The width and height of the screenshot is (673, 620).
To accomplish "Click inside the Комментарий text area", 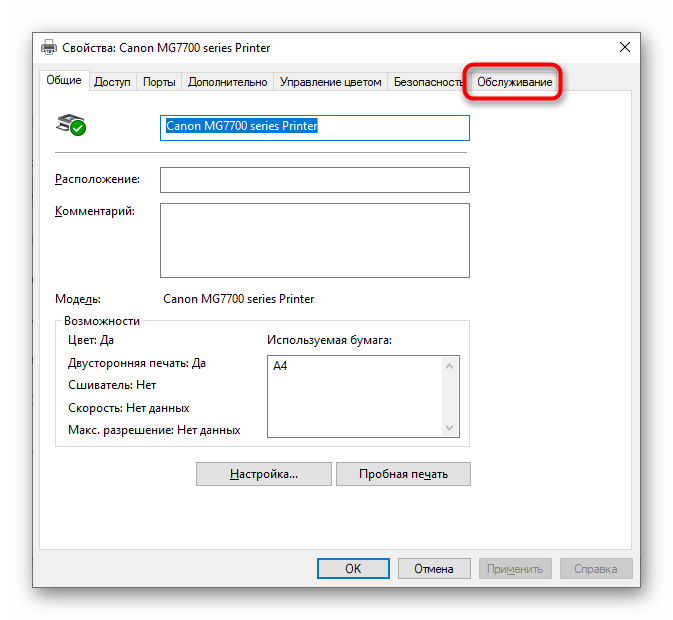I will [314, 240].
